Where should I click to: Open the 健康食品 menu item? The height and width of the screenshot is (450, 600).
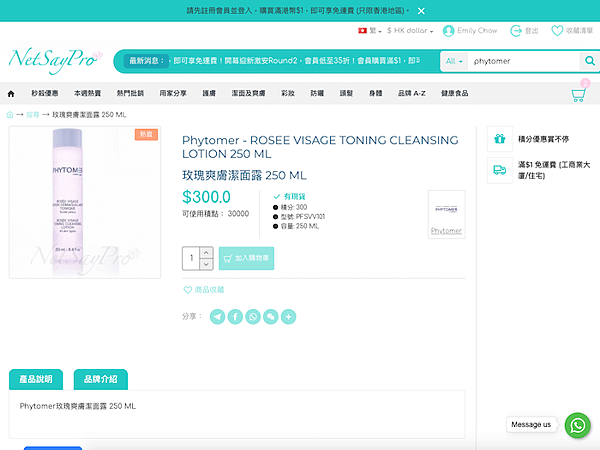point(455,93)
